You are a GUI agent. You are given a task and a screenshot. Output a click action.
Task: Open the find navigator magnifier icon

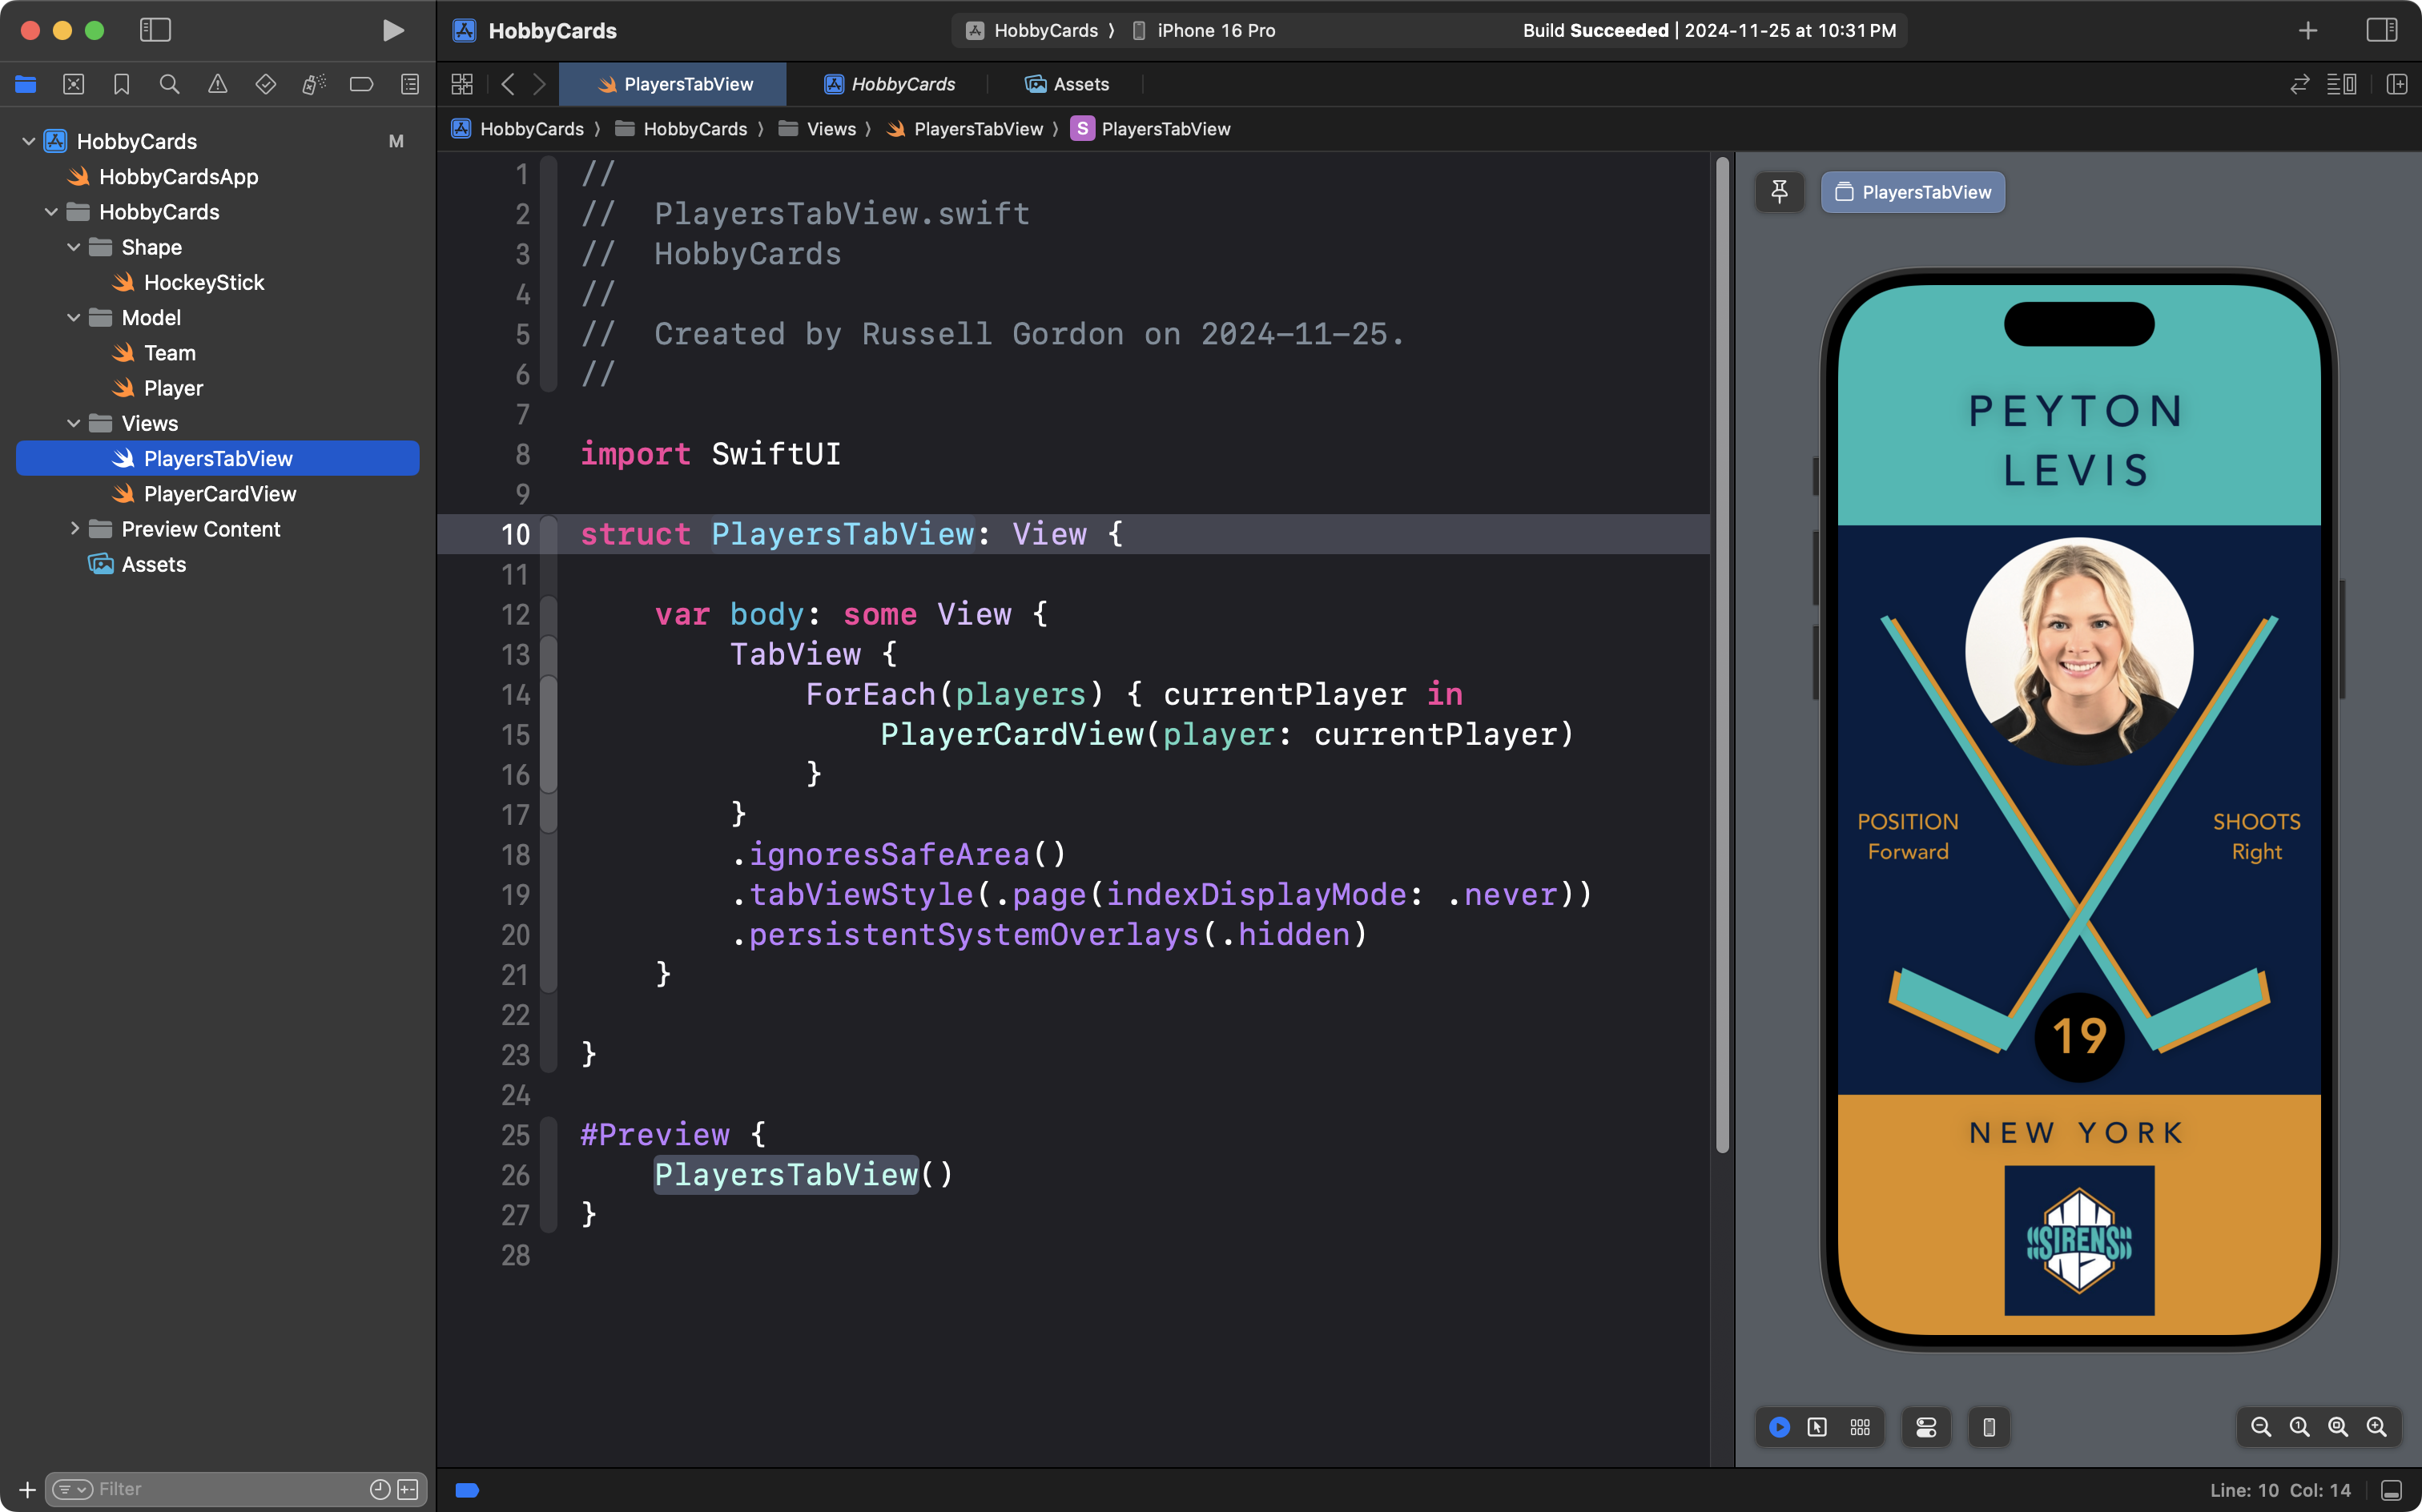[170, 84]
